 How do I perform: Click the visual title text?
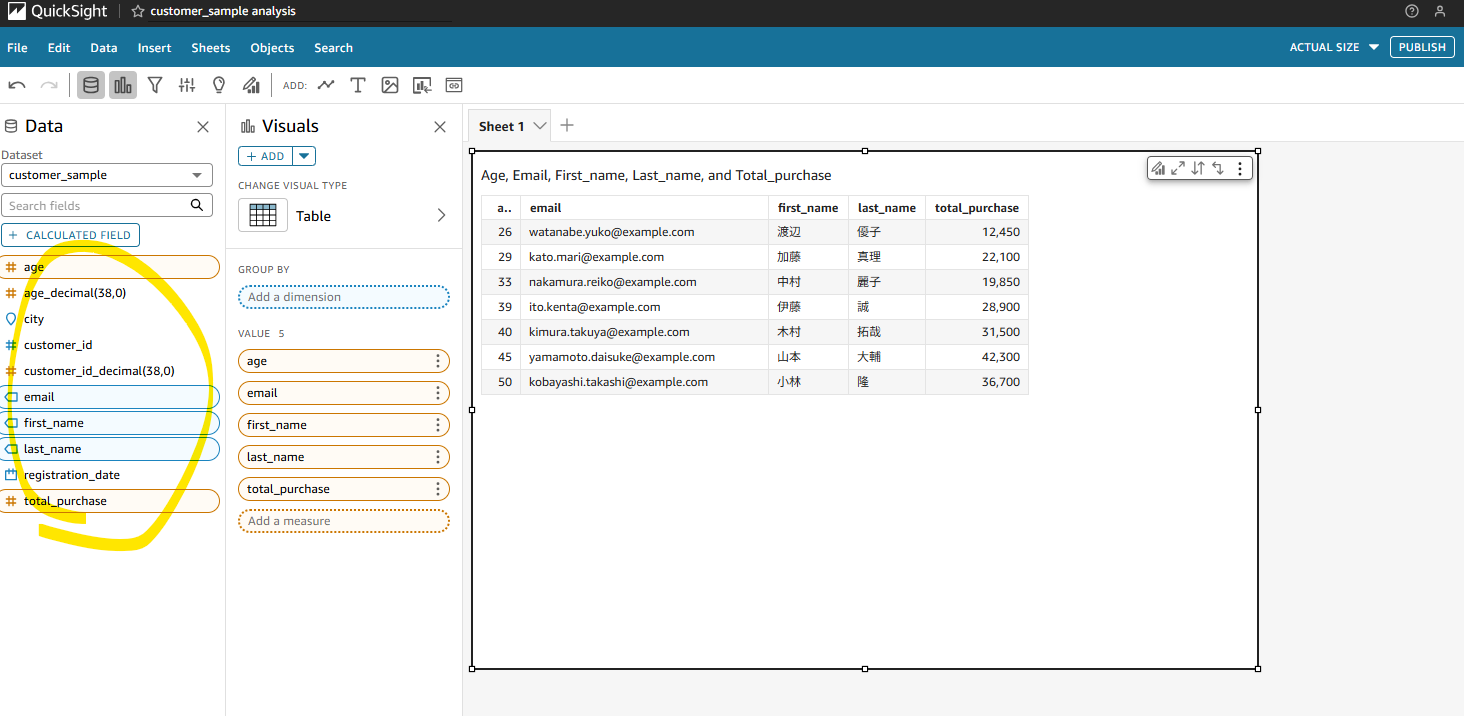[x=656, y=175]
